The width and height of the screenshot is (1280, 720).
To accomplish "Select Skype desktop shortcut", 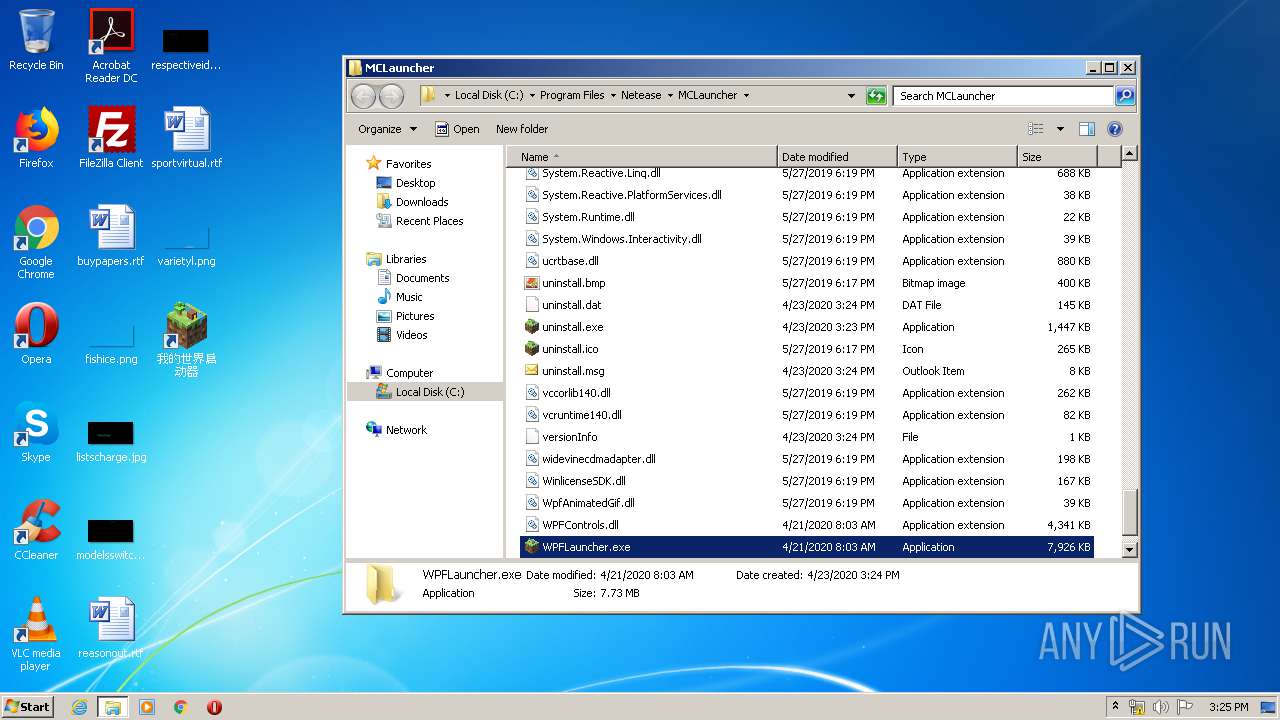I will [x=36, y=432].
